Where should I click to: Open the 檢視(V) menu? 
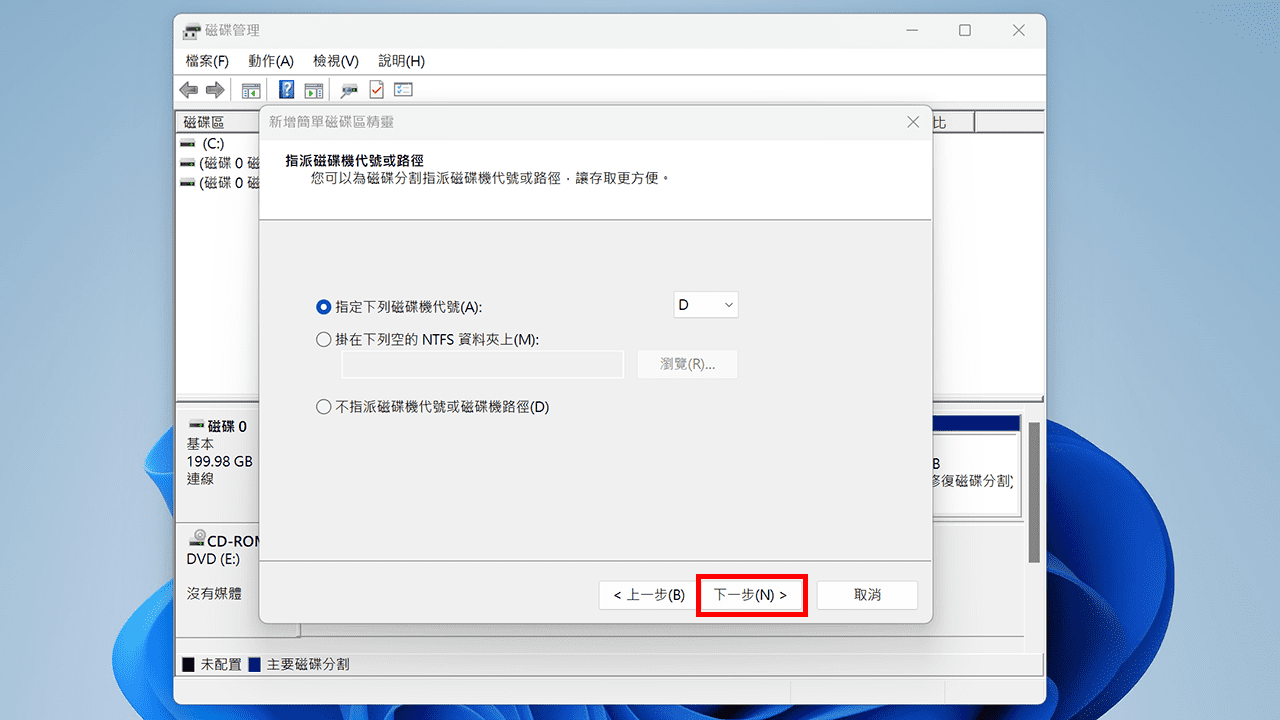335,61
